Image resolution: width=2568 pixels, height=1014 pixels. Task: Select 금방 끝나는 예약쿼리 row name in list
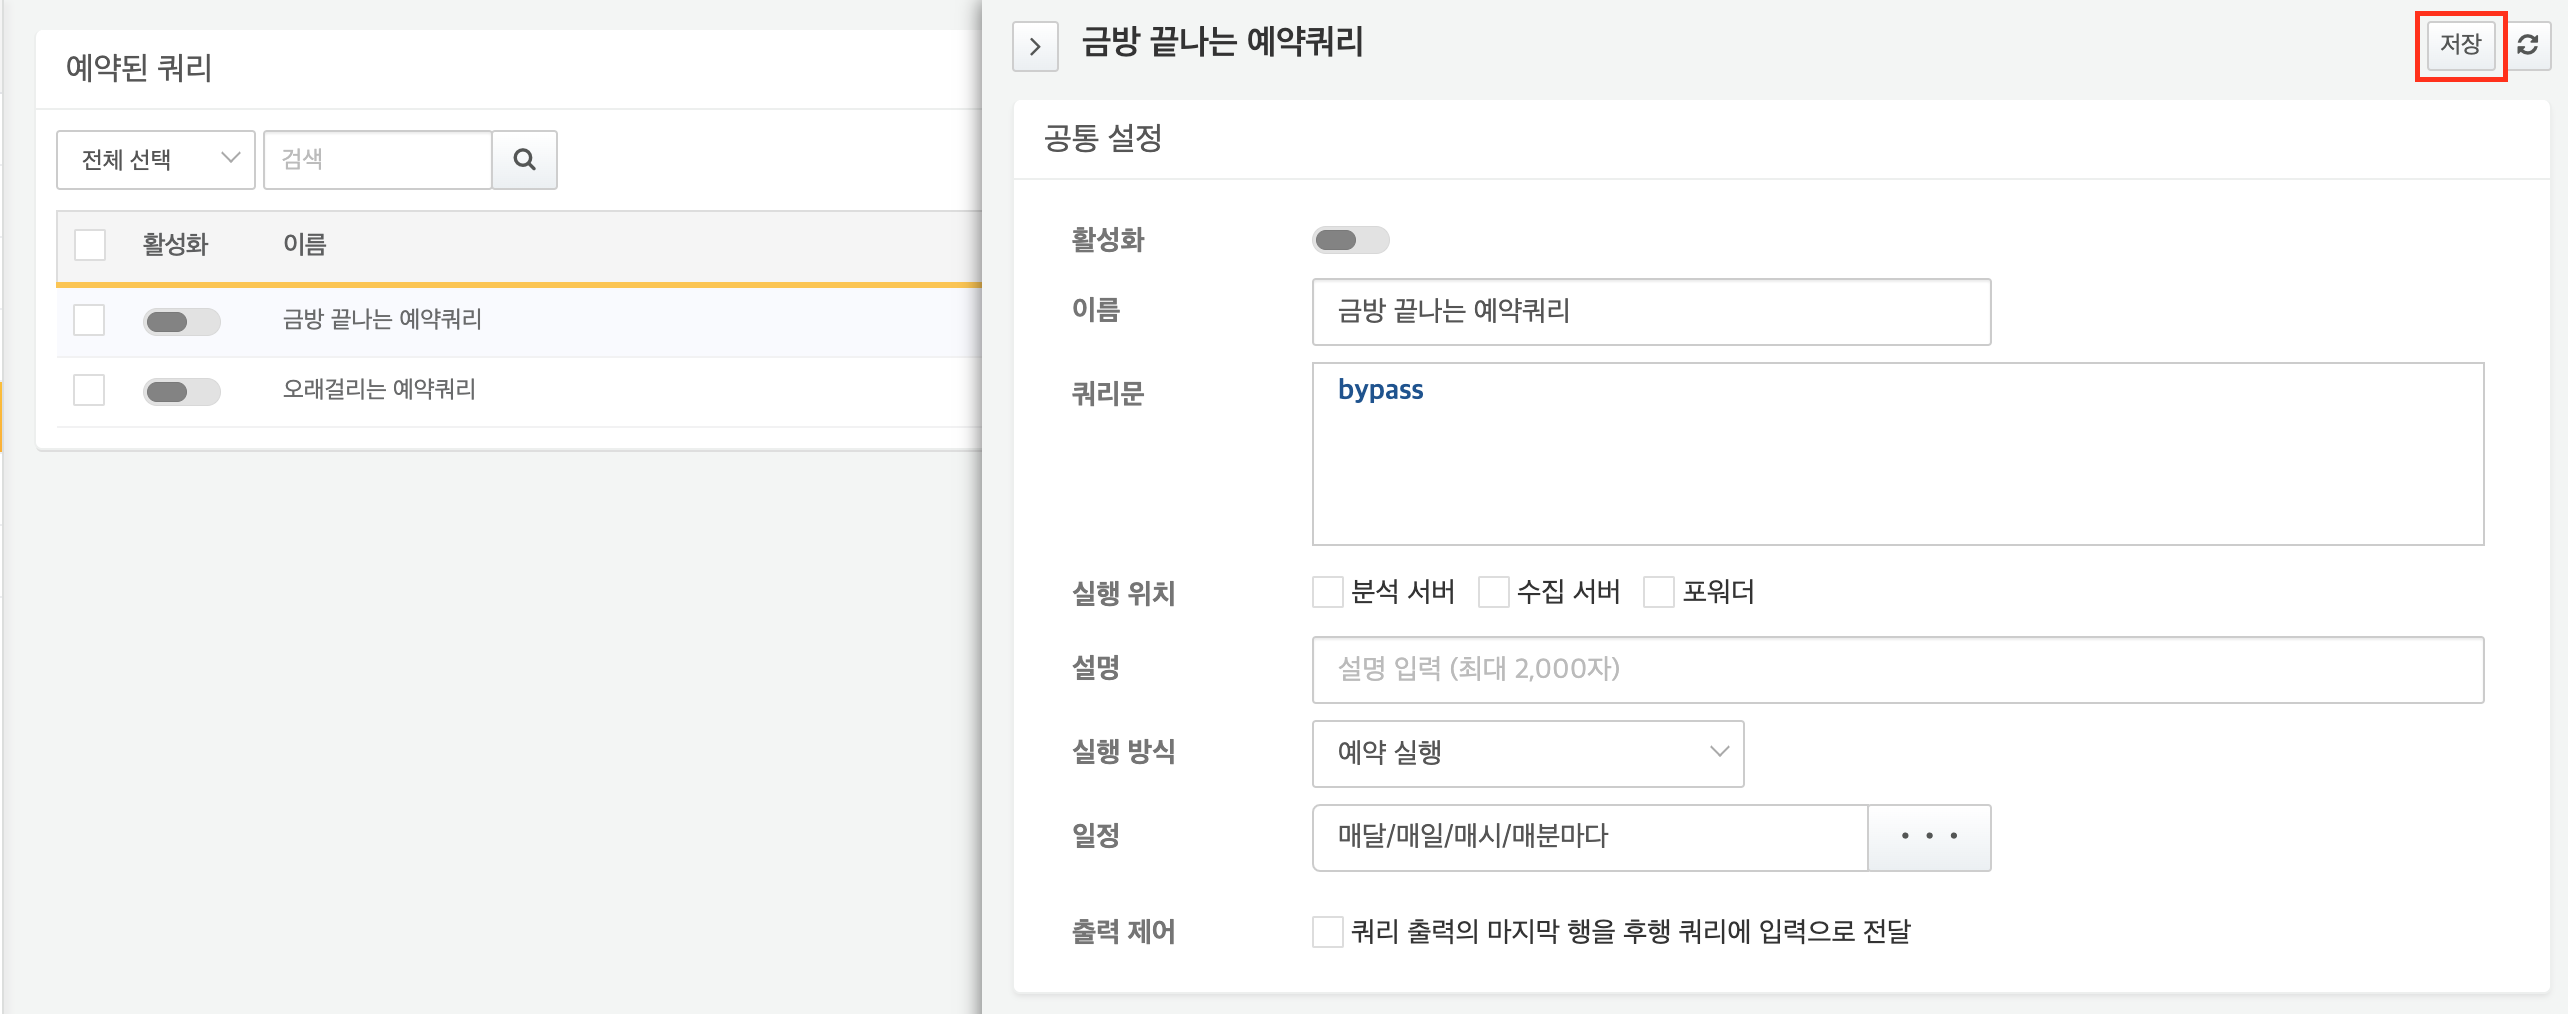382,320
